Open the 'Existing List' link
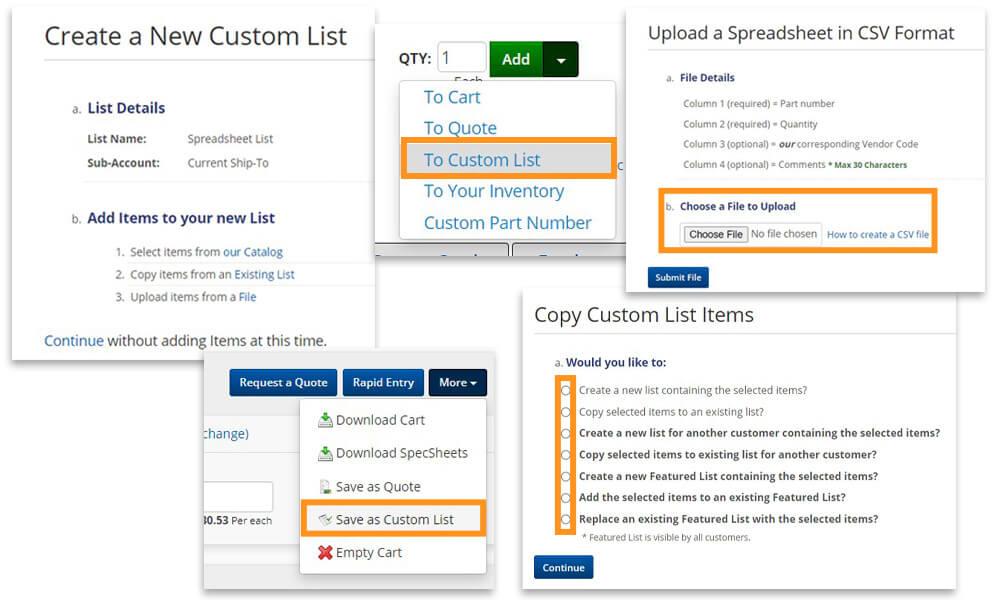This screenshot has height=600, width=1000. 264,274
